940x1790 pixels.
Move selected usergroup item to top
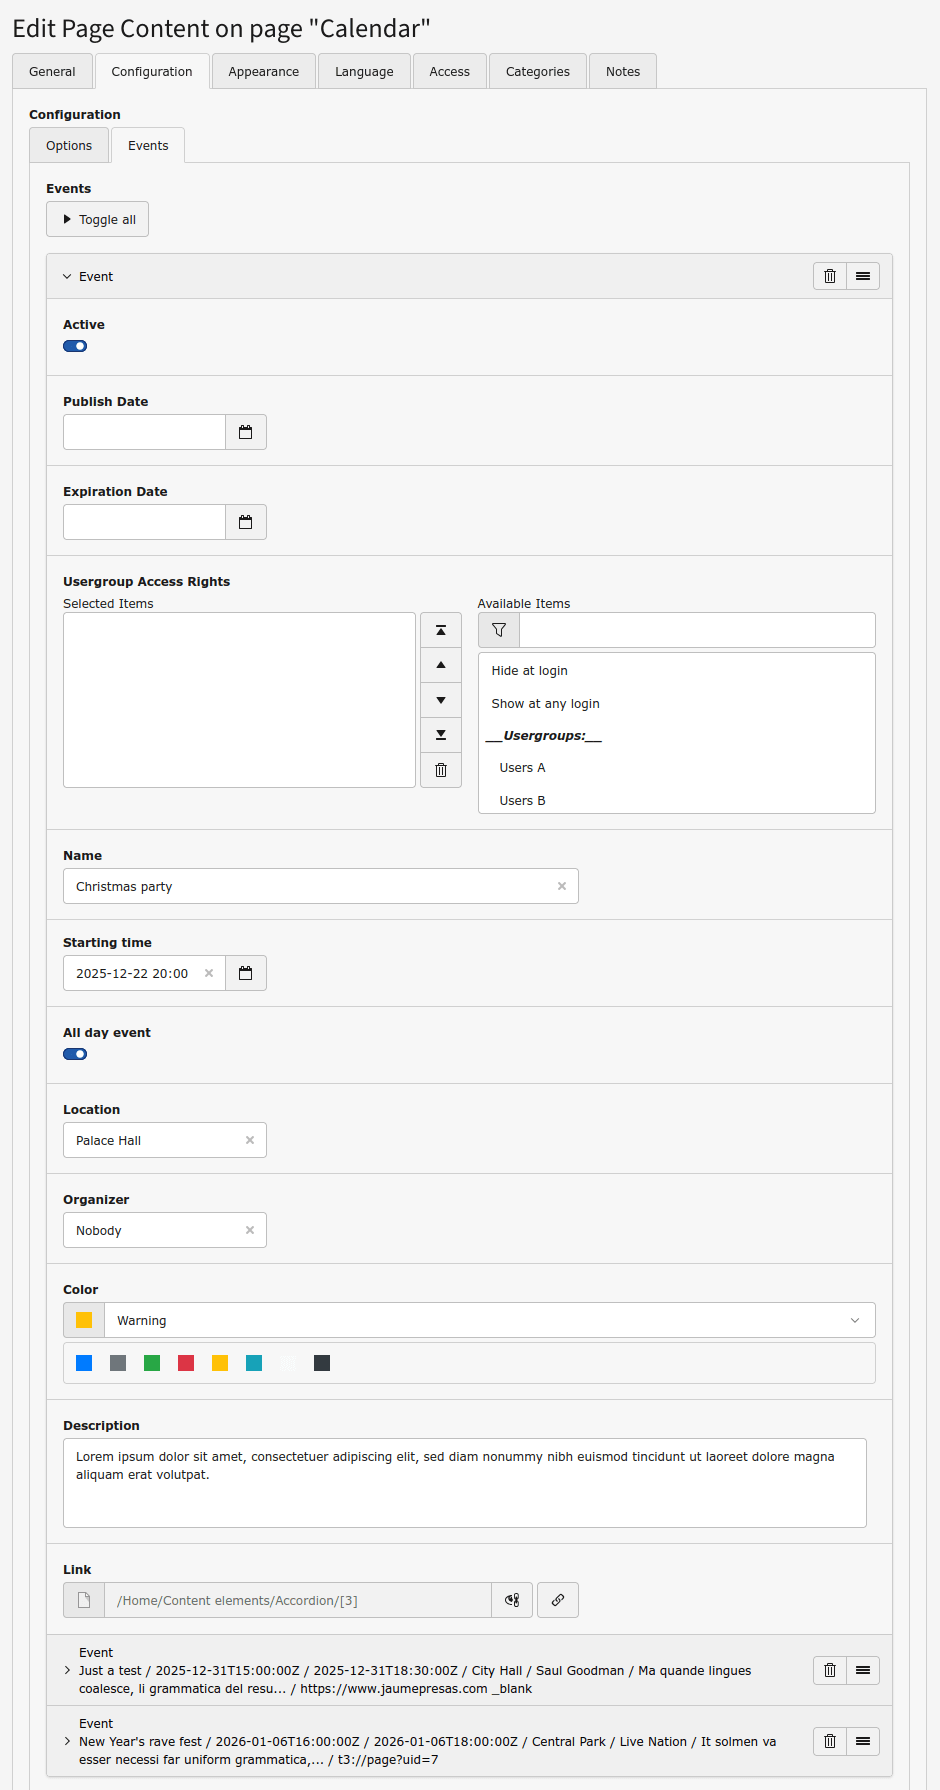441,630
